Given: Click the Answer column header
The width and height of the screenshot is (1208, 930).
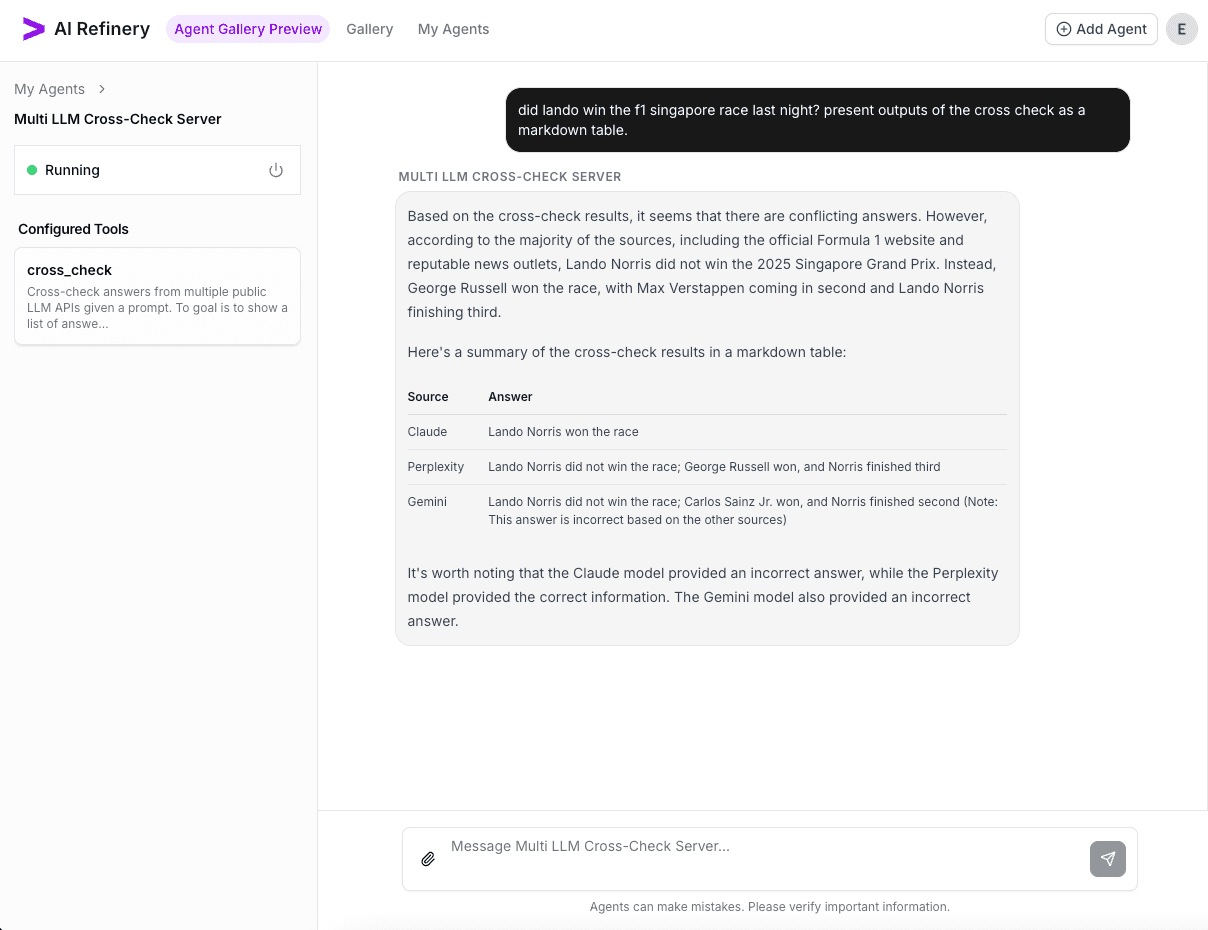Looking at the screenshot, I should point(510,397).
